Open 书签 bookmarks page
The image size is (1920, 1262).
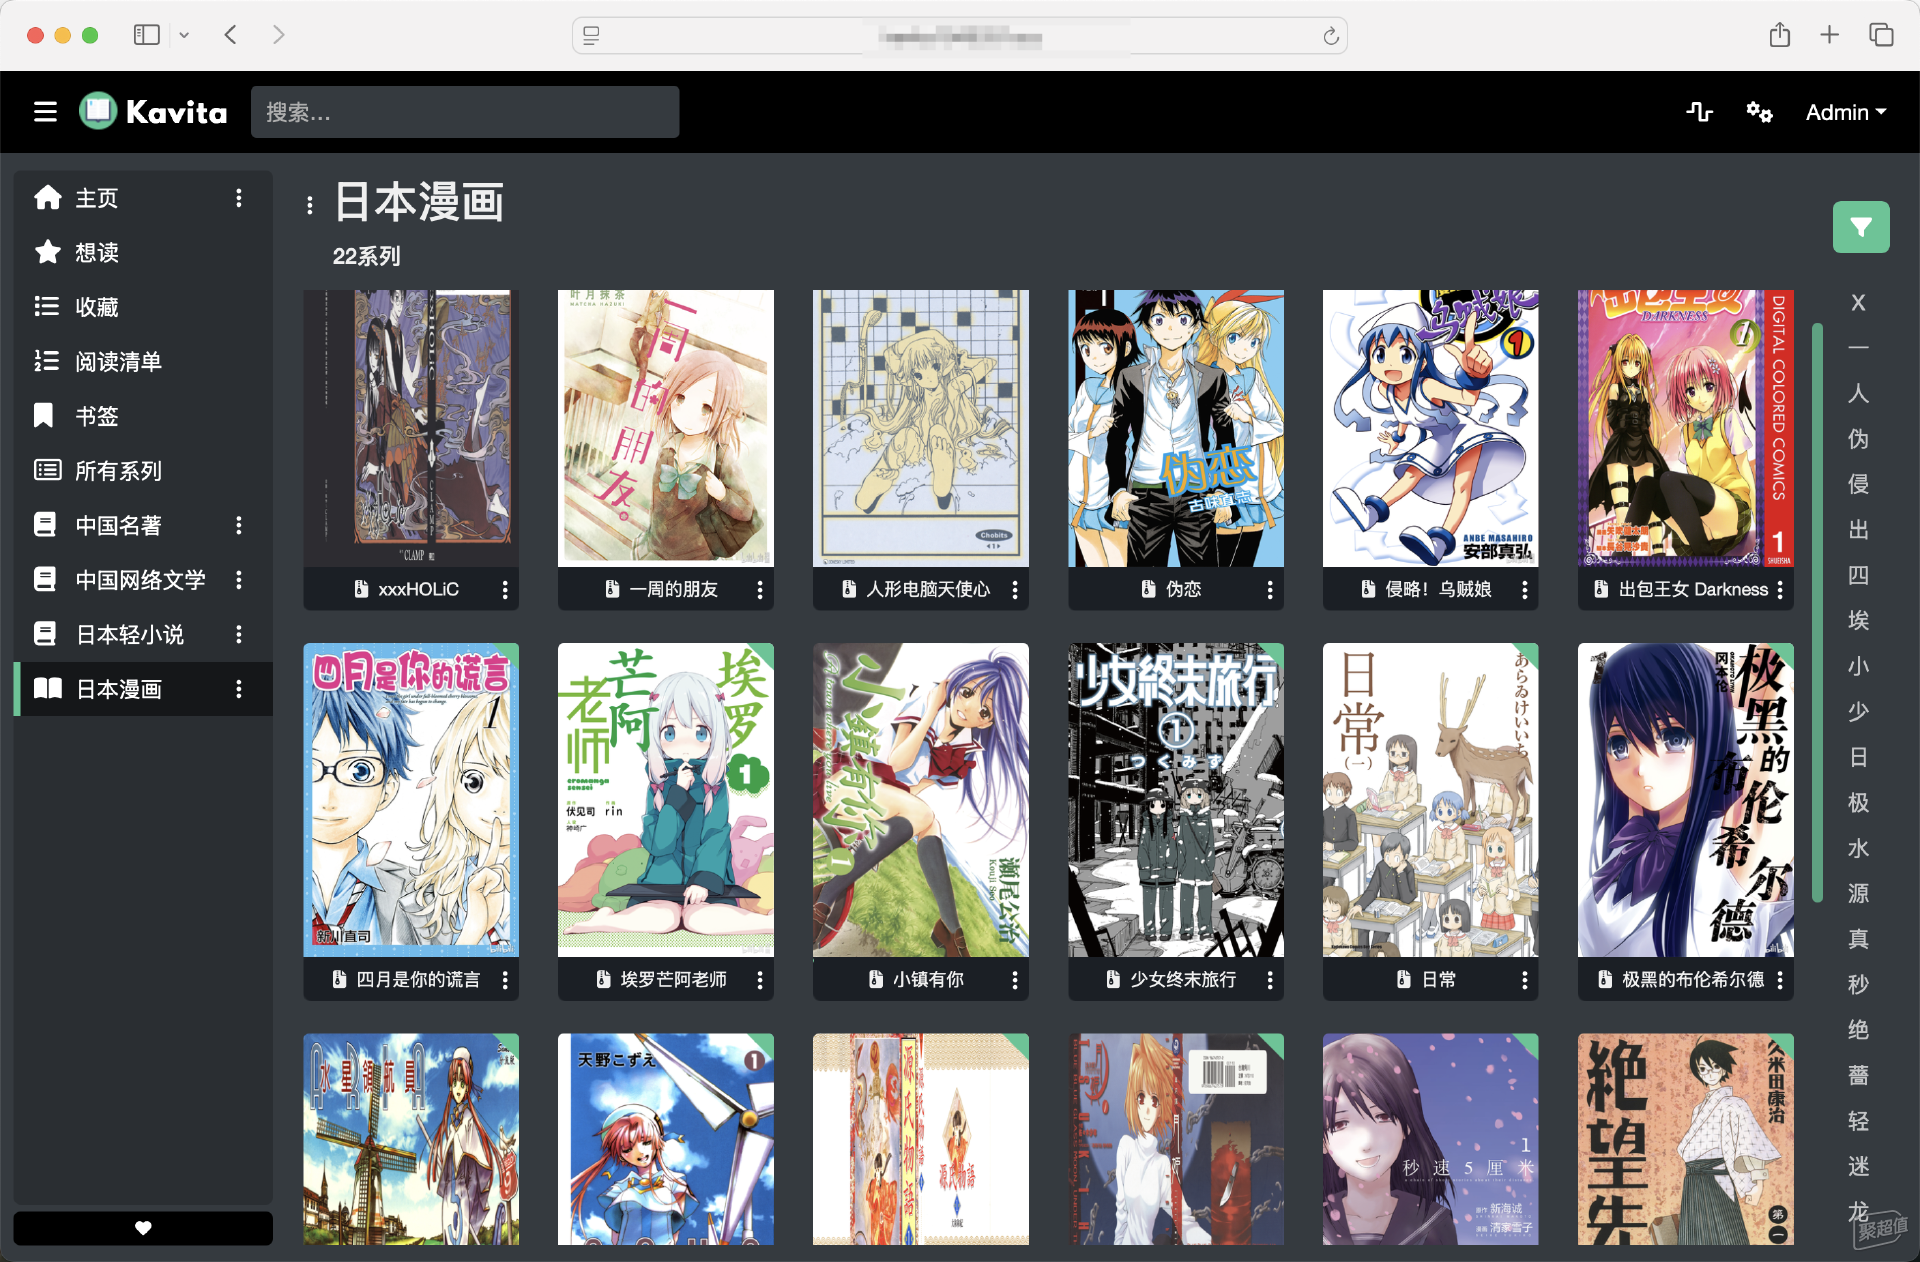pyautogui.click(x=97, y=416)
